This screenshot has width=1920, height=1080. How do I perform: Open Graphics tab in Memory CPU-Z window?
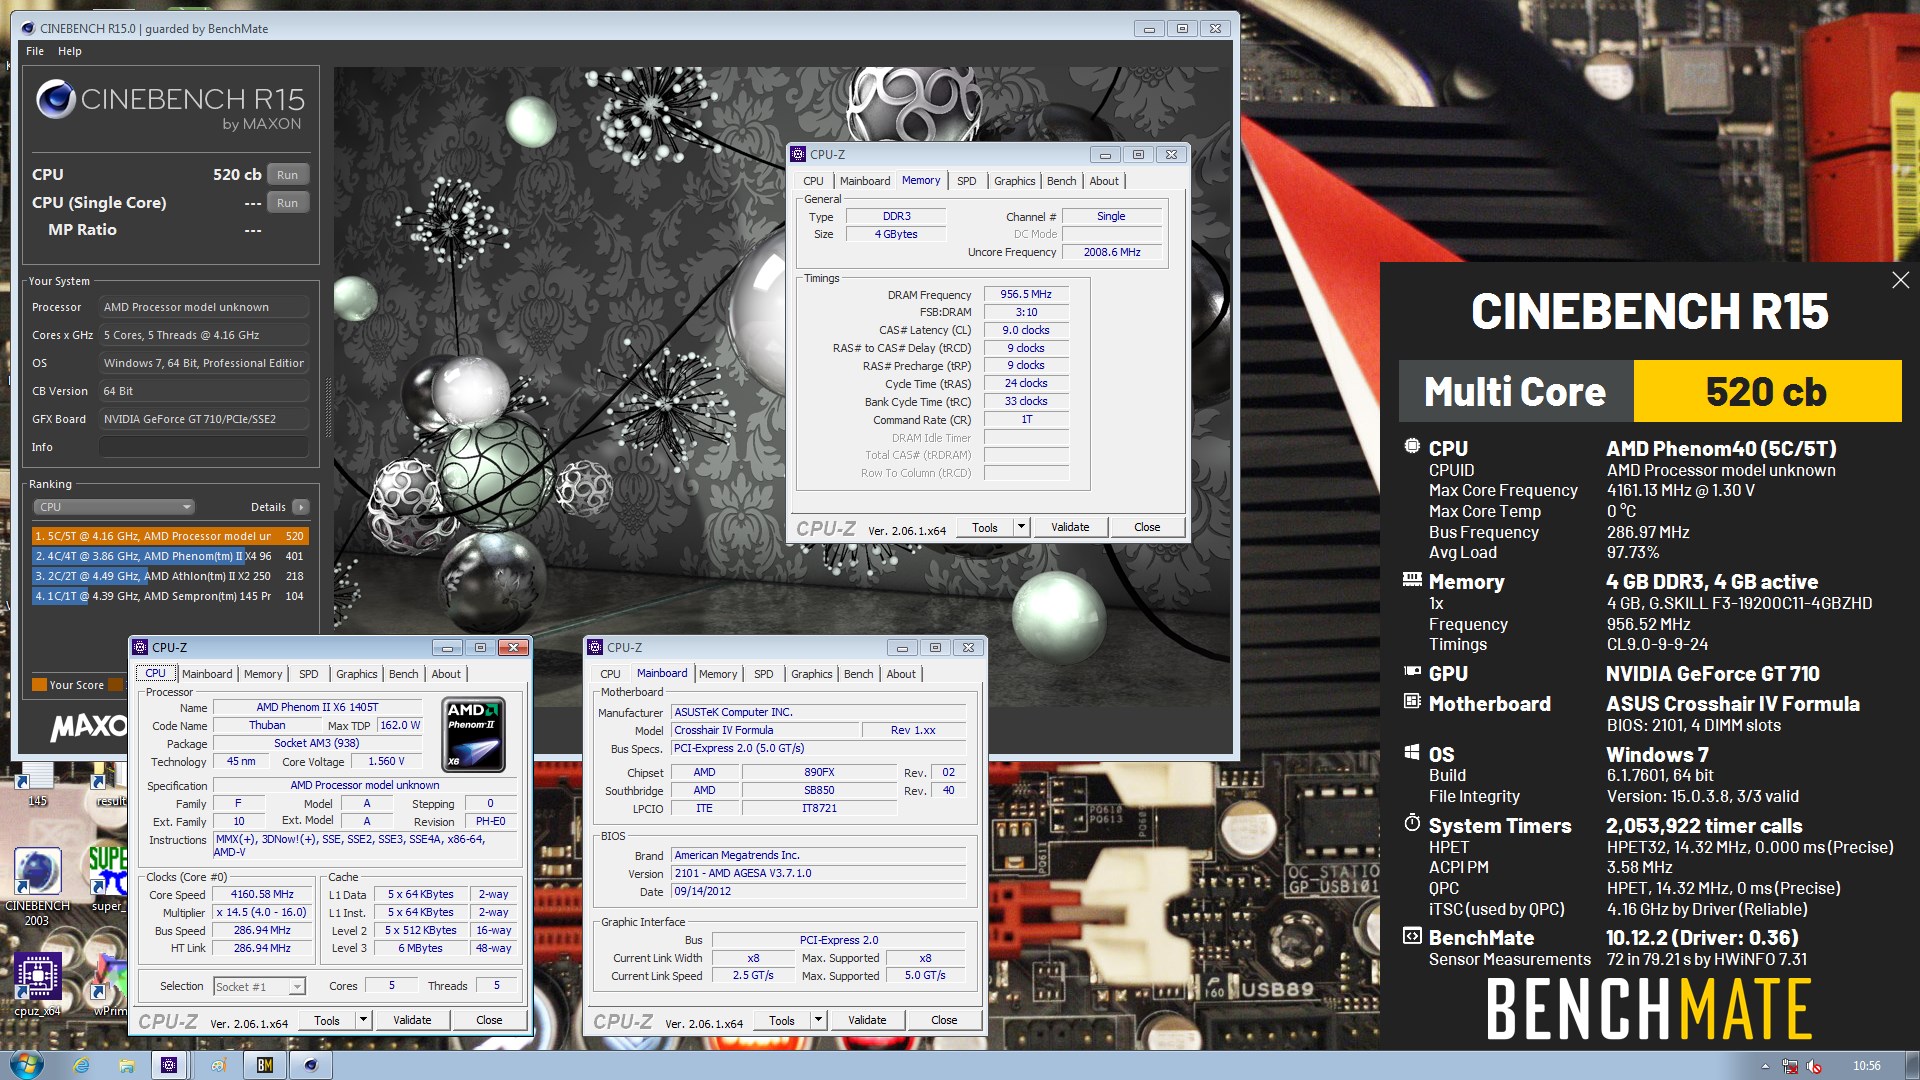[x=1014, y=181]
